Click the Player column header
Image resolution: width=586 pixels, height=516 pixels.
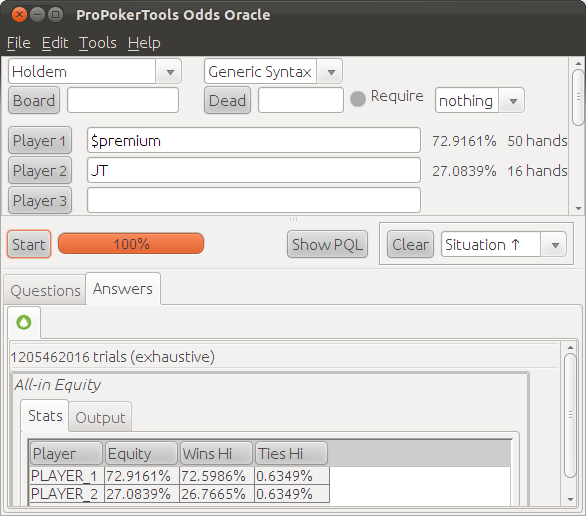(x=66, y=453)
